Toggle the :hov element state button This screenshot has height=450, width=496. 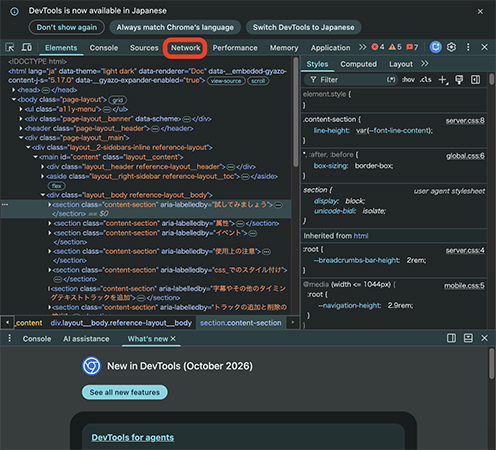(x=408, y=80)
